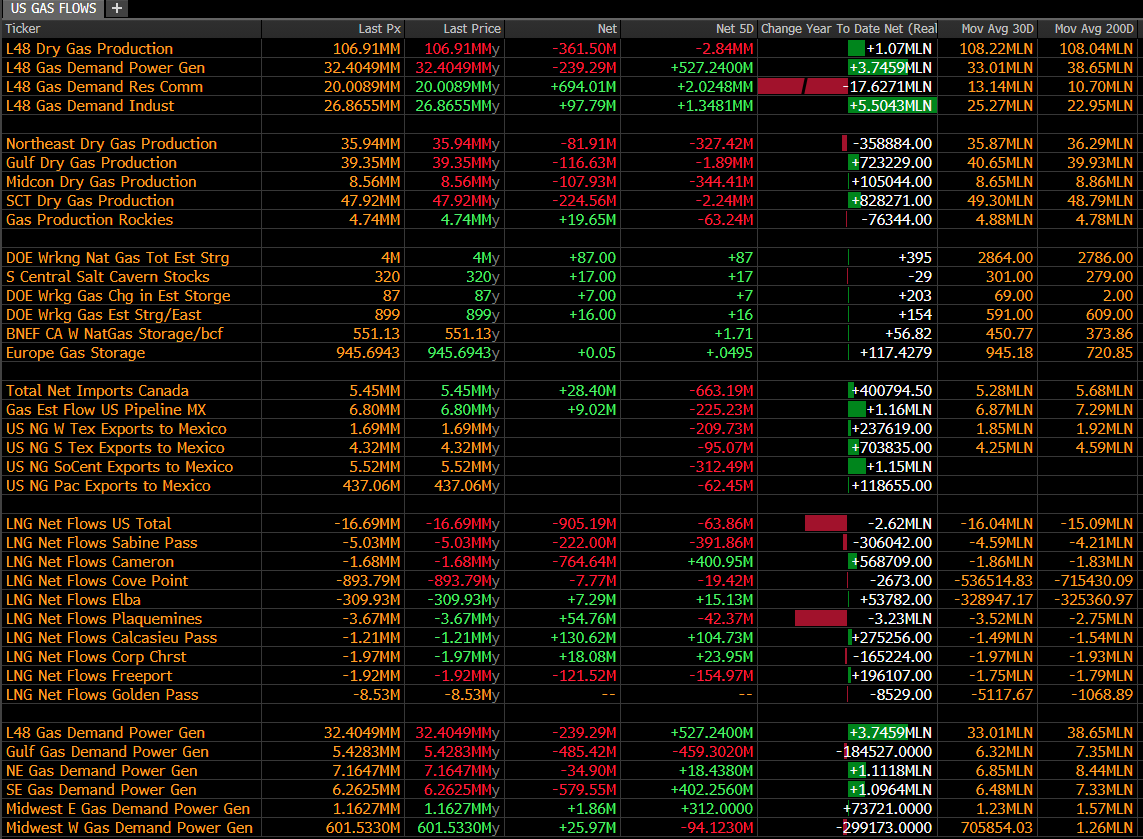Click the 2864.00 moving average value
1143x839 pixels.
tap(1005, 257)
